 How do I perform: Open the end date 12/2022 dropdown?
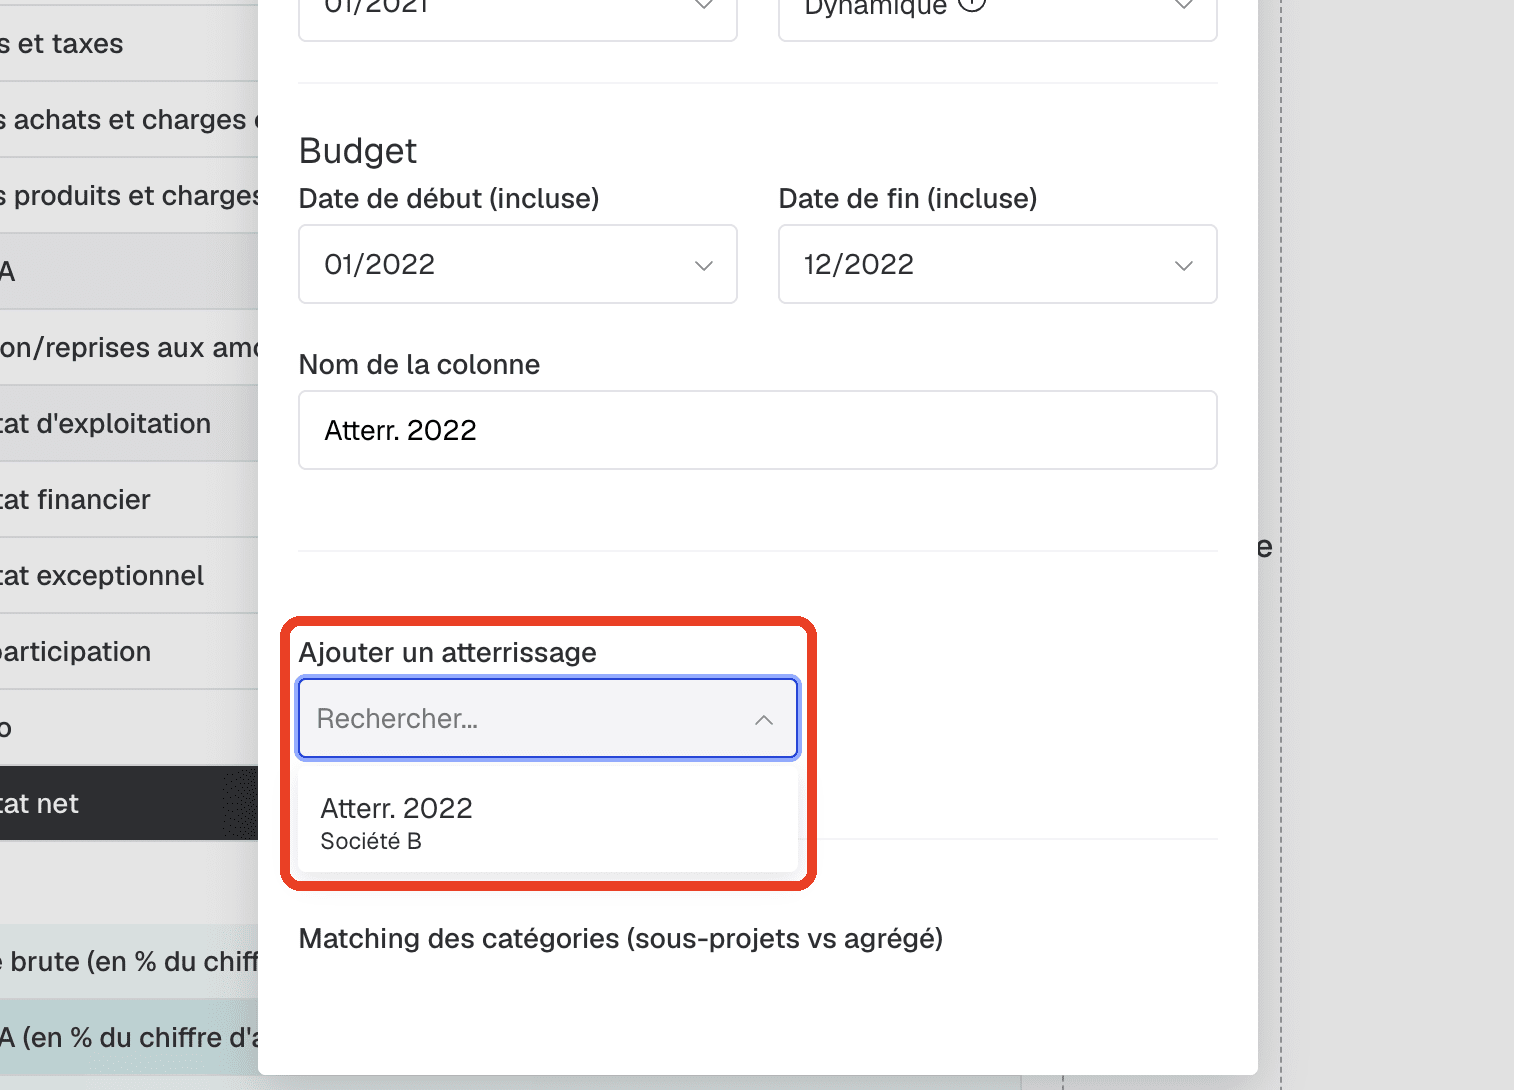(x=998, y=264)
